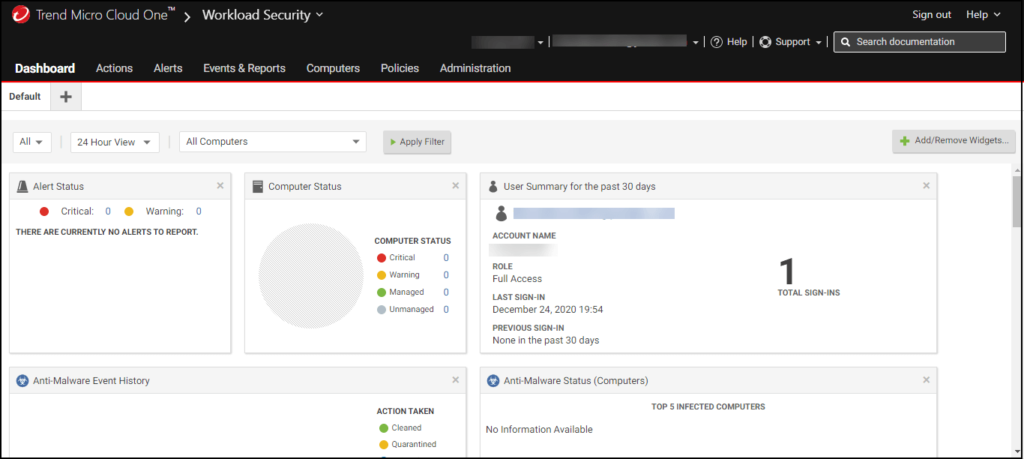Open the Actions menu
The height and width of the screenshot is (459, 1024).
click(114, 68)
